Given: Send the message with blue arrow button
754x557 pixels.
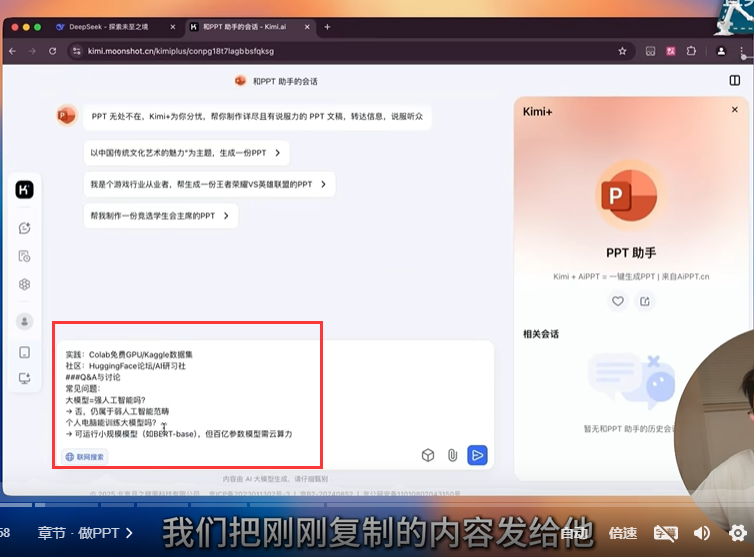Looking at the screenshot, I should click(477, 455).
